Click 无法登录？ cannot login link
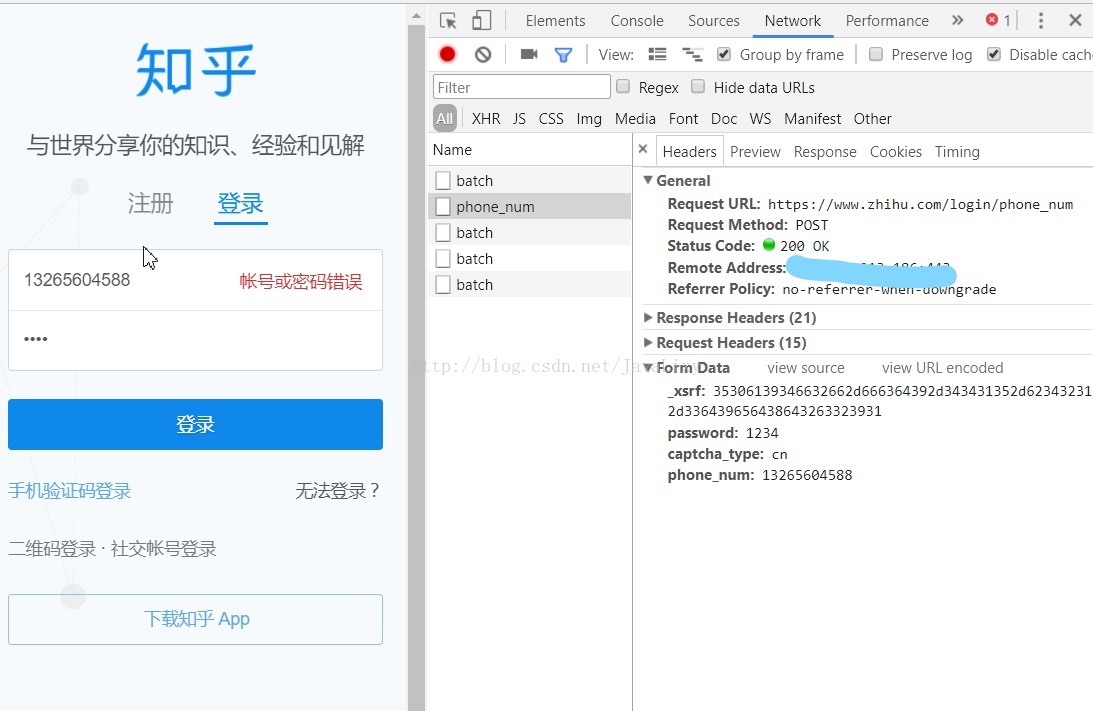1093x711 pixels. (x=338, y=491)
